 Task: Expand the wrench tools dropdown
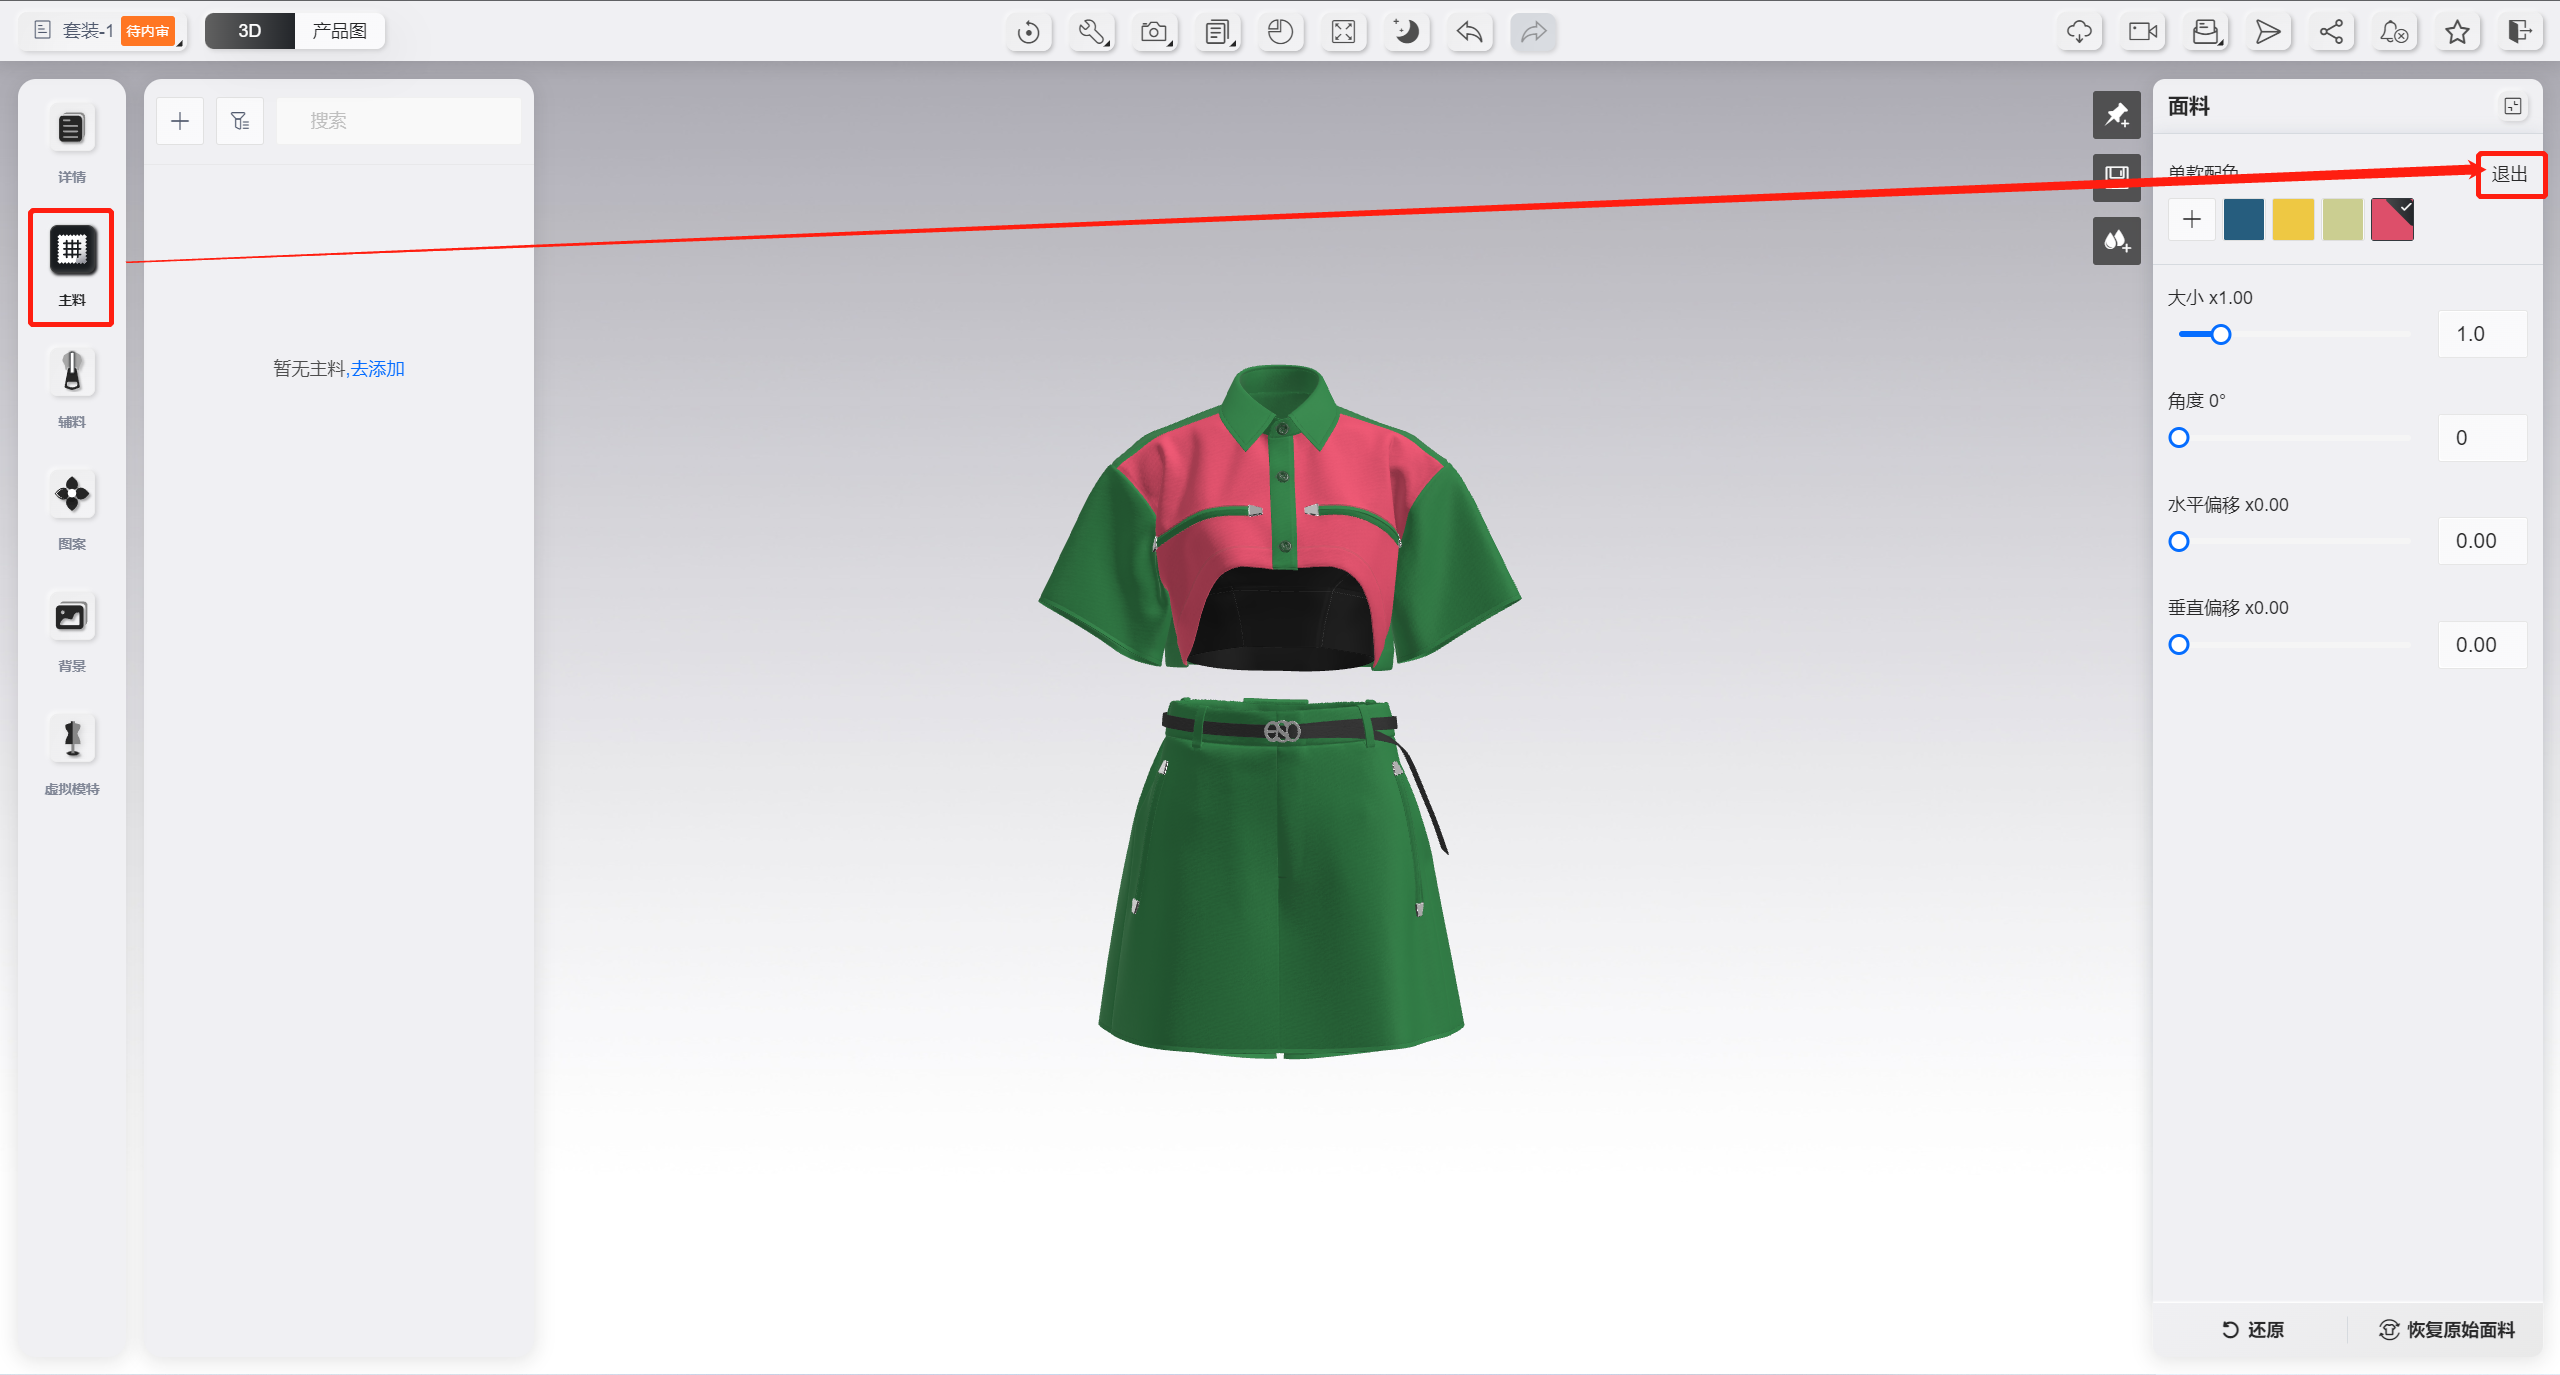point(1092,32)
